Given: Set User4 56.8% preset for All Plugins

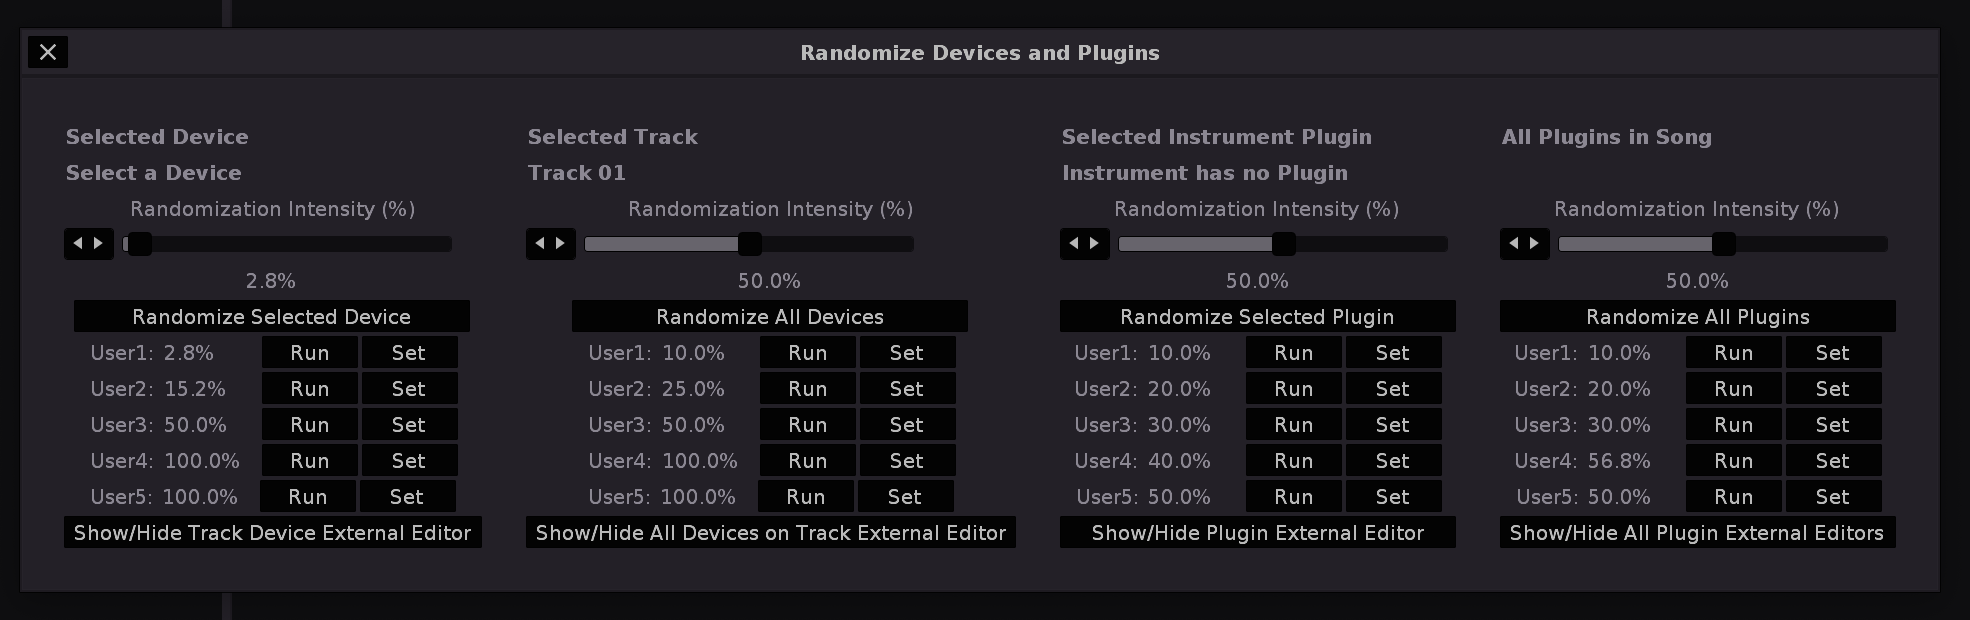Looking at the screenshot, I should pyautogui.click(x=1832, y=461).
